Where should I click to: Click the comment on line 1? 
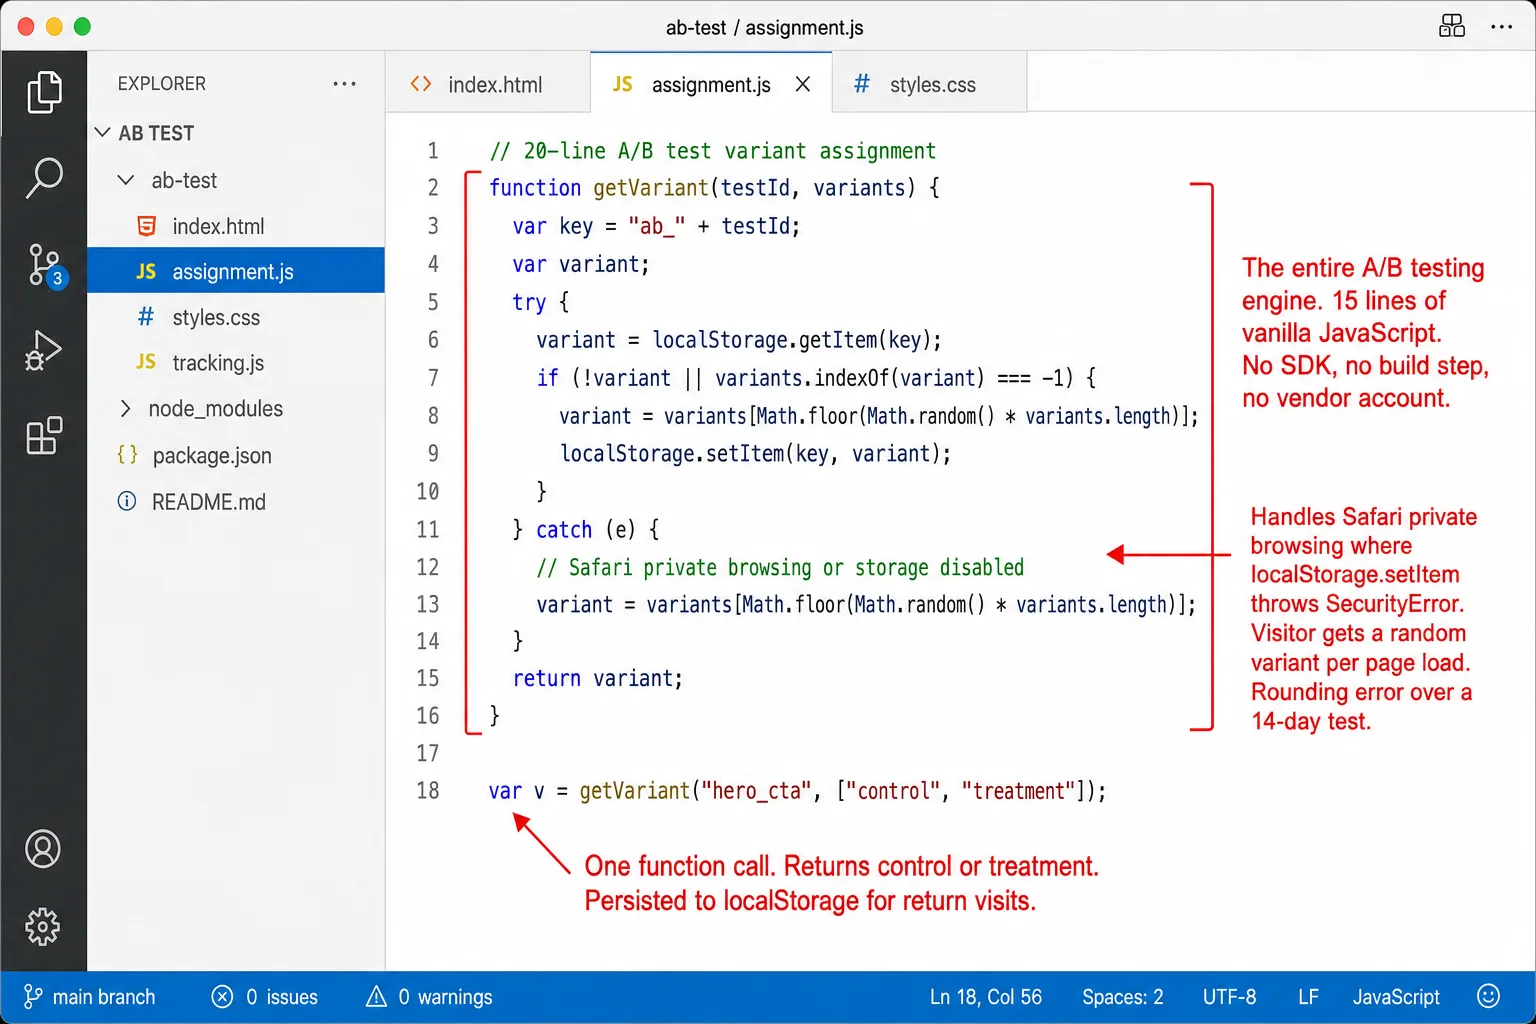pos(712,151)
